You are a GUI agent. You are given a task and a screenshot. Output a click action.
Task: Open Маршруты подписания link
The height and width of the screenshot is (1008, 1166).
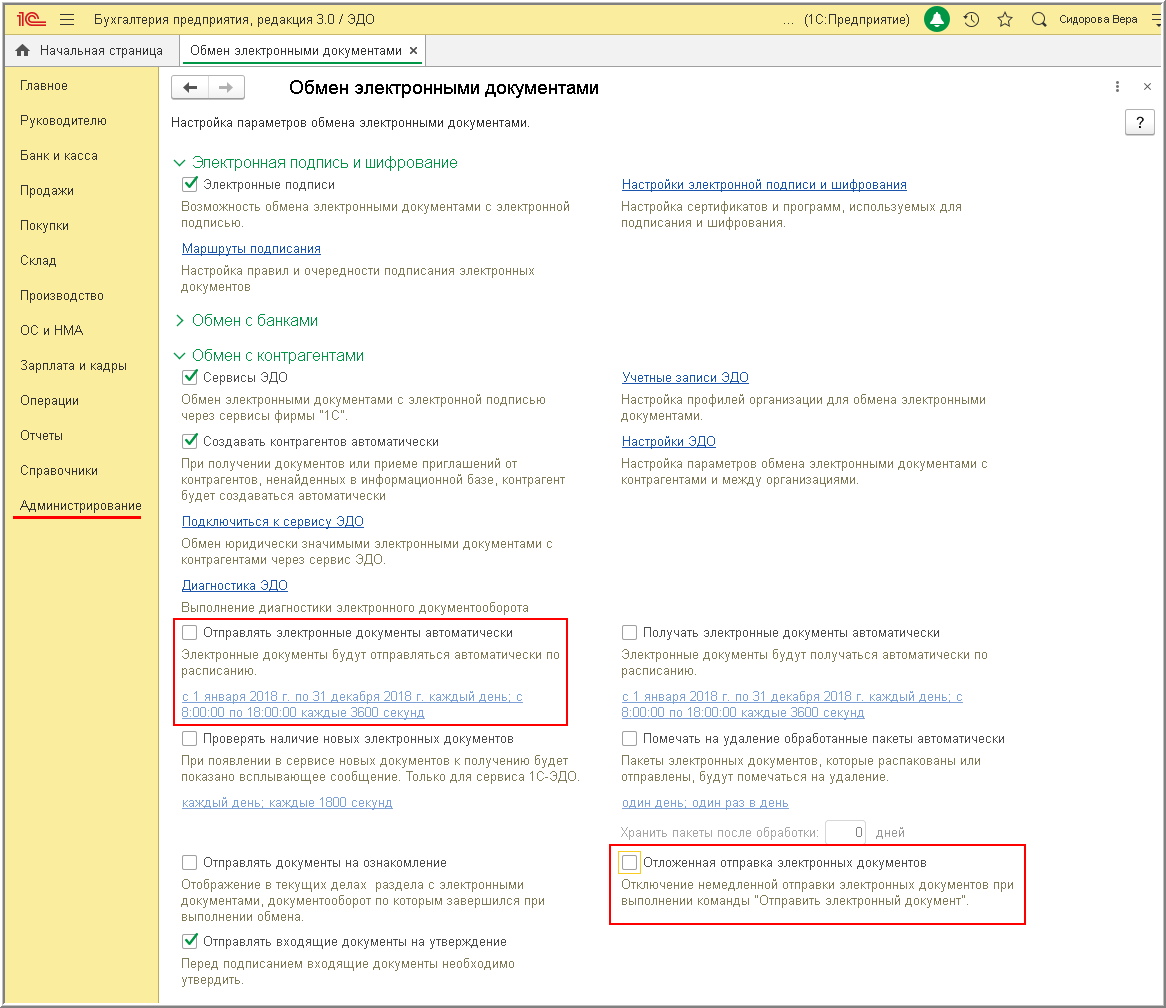point(251,248)
